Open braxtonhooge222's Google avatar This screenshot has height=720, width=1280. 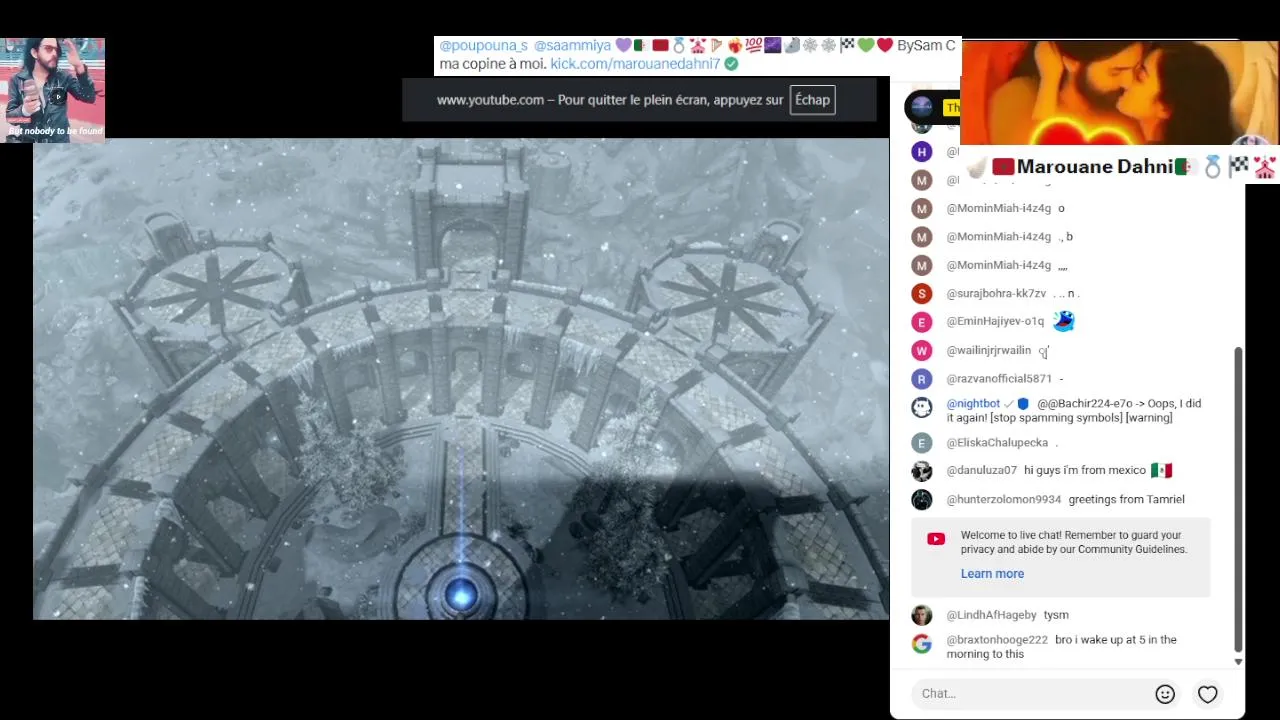click(x=922, y=644)
